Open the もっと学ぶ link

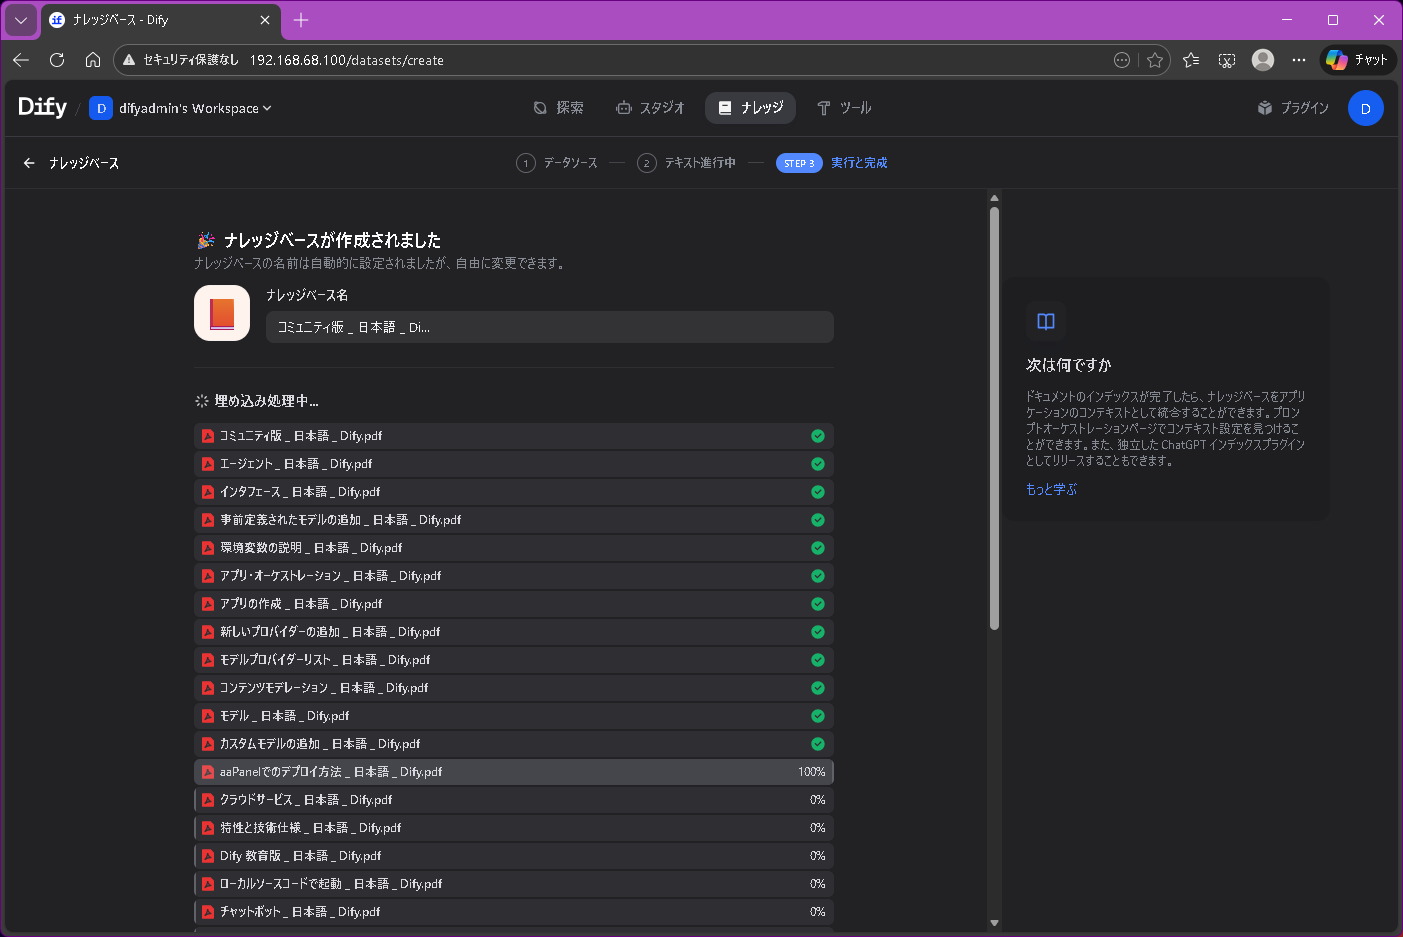(1051, 489)
